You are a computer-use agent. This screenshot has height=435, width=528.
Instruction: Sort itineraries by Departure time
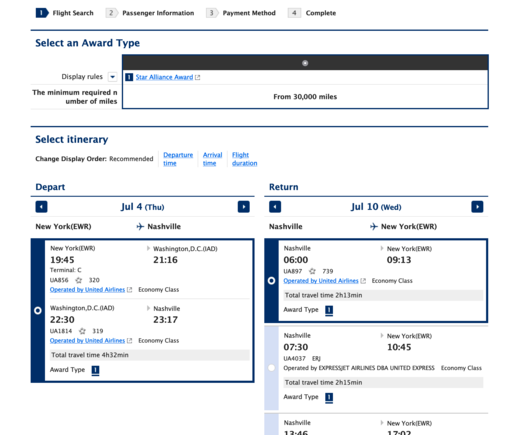pyautogui.click(x=178, y=159)
